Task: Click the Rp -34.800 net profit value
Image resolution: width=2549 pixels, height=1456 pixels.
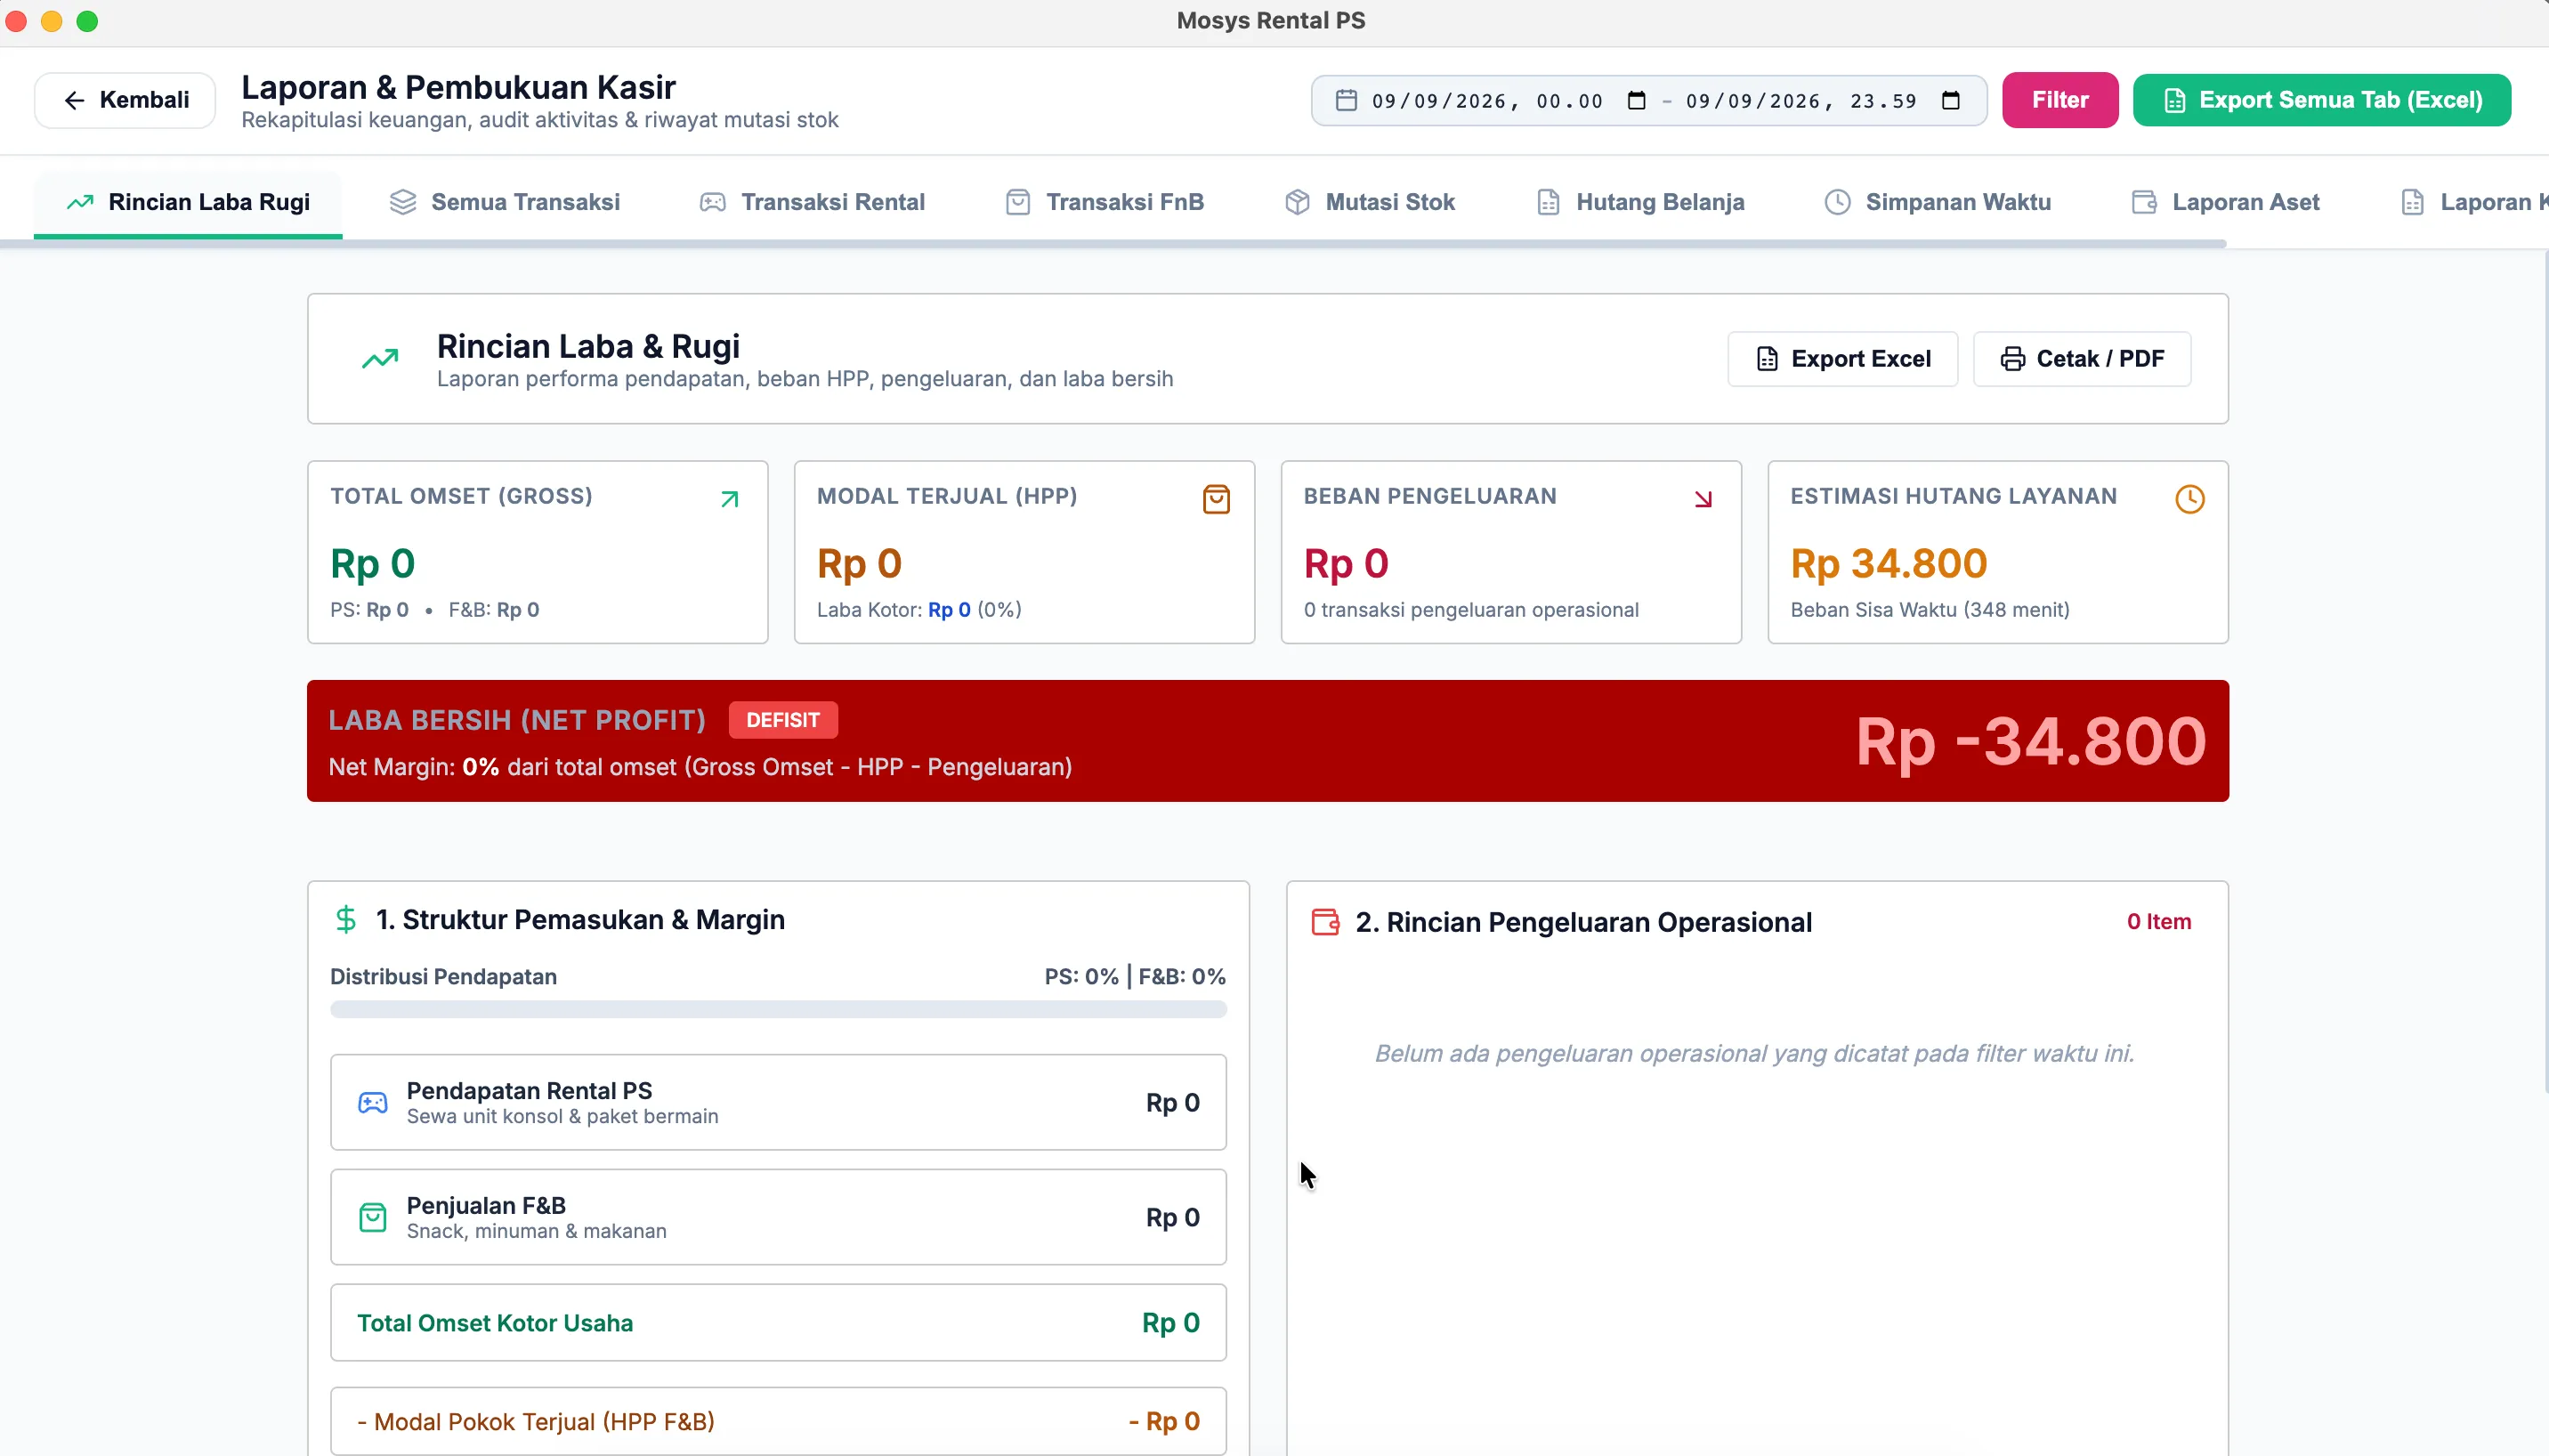Action: coord(2030,741)
